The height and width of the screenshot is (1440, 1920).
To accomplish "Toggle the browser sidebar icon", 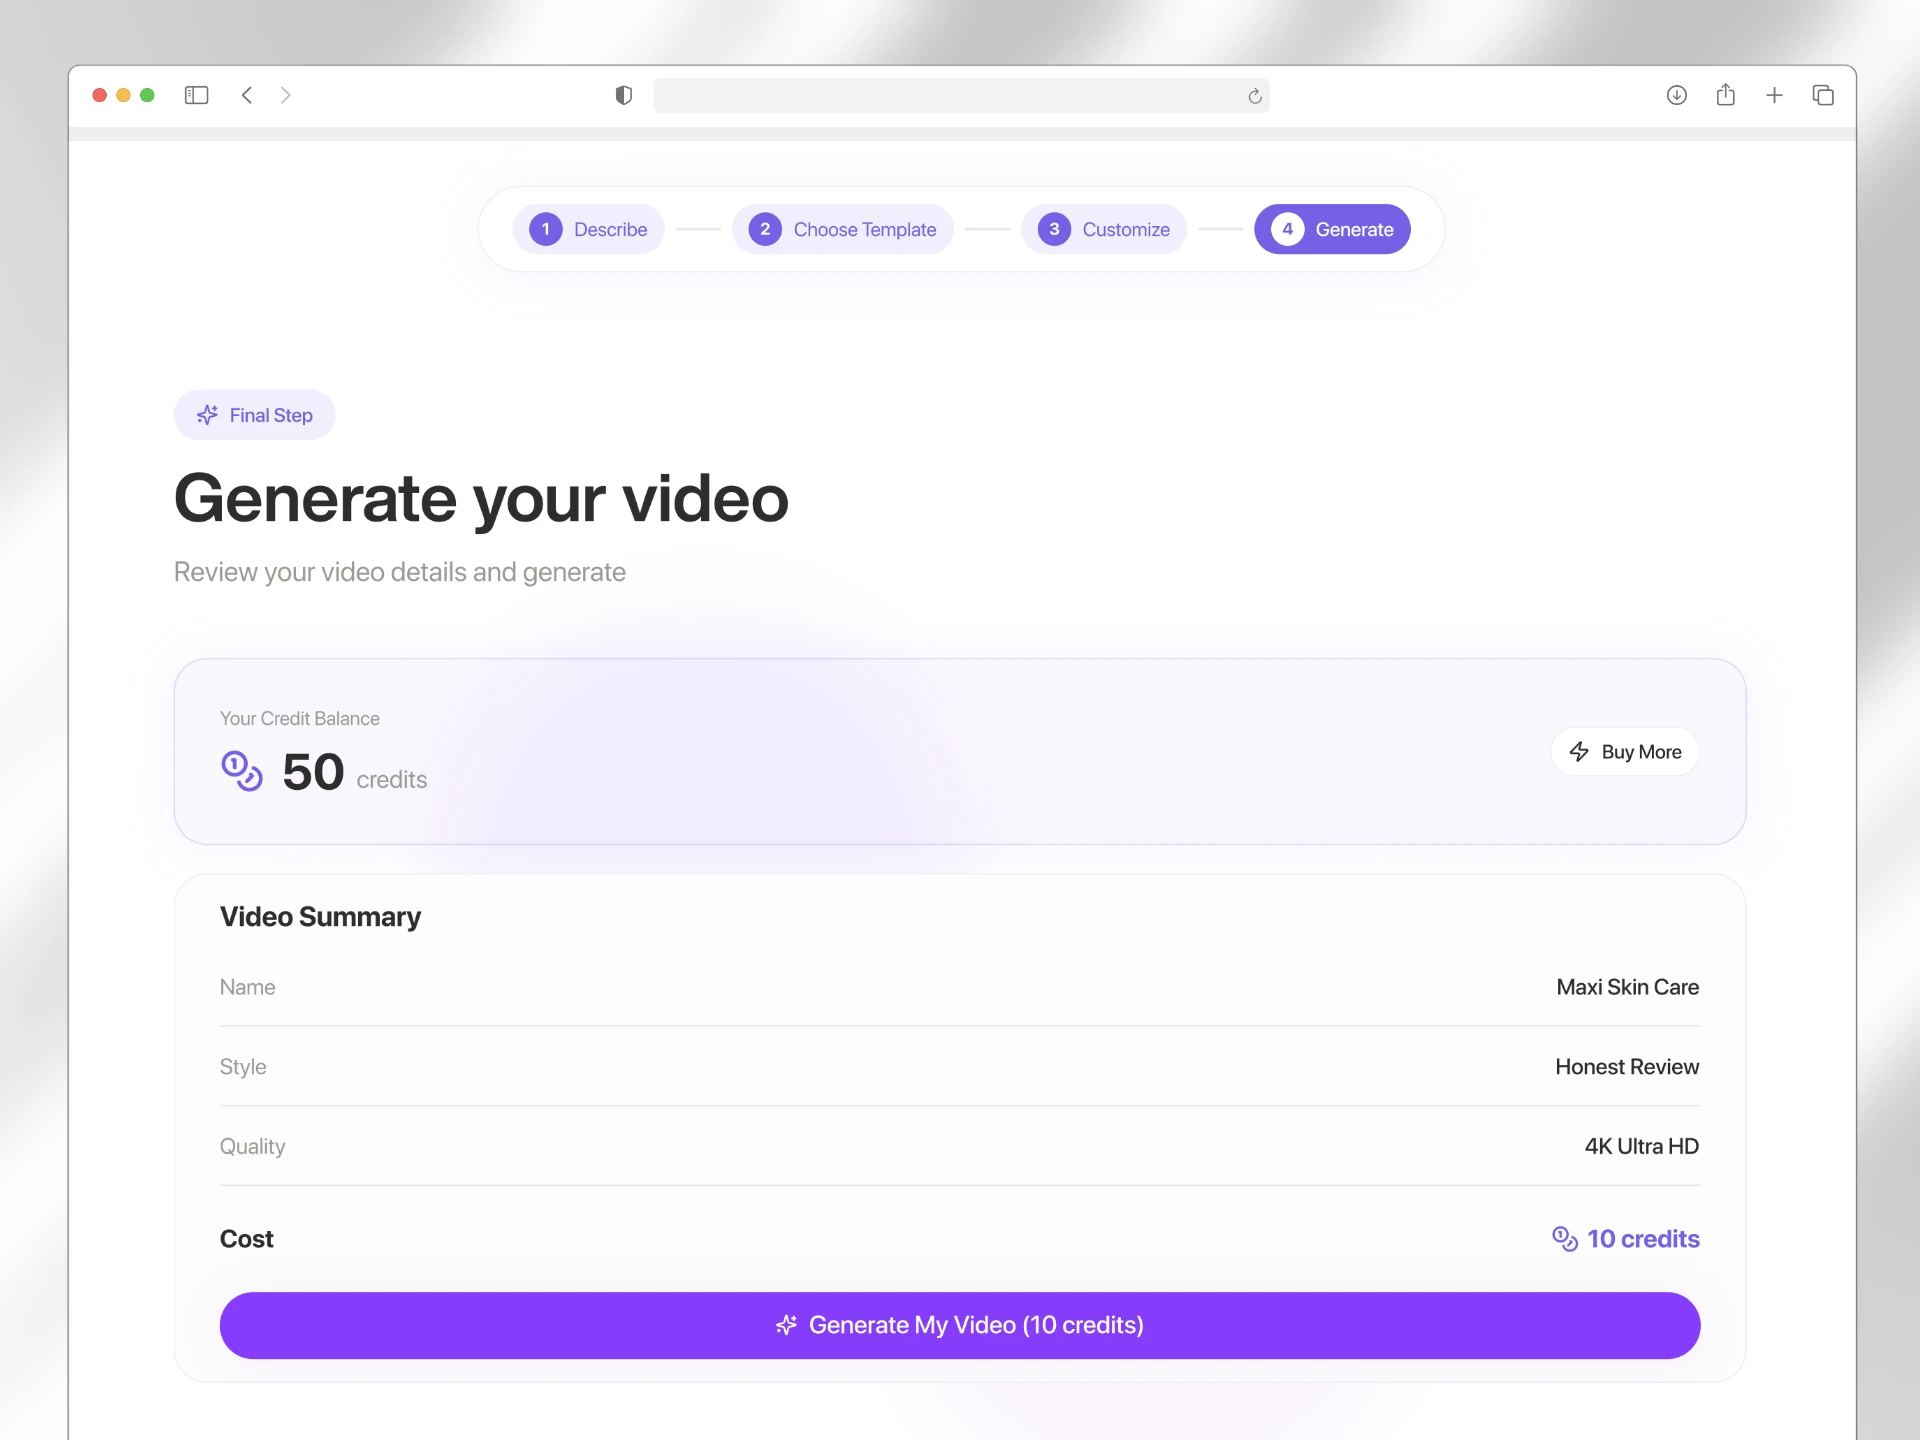I will pyautogui.click(x=196, y=95).
